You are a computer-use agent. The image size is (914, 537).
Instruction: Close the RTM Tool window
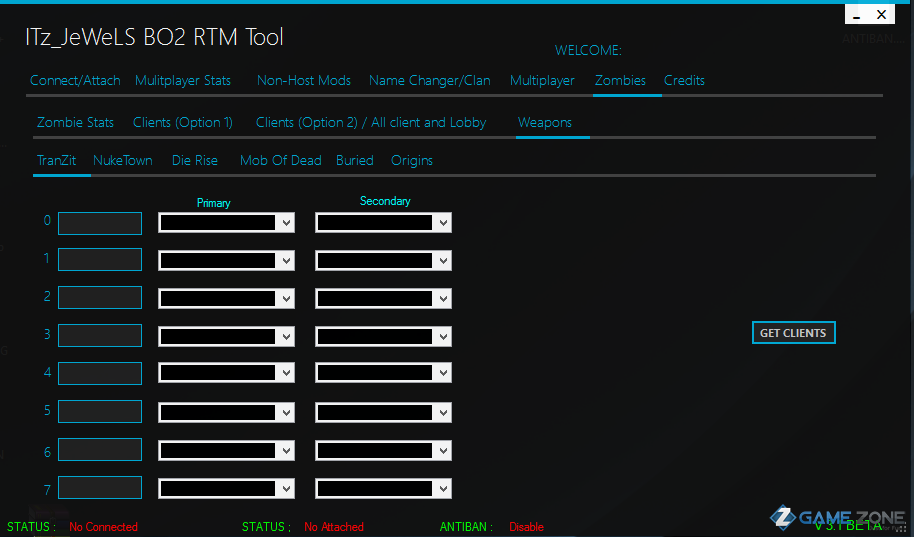tap(881, 15)
